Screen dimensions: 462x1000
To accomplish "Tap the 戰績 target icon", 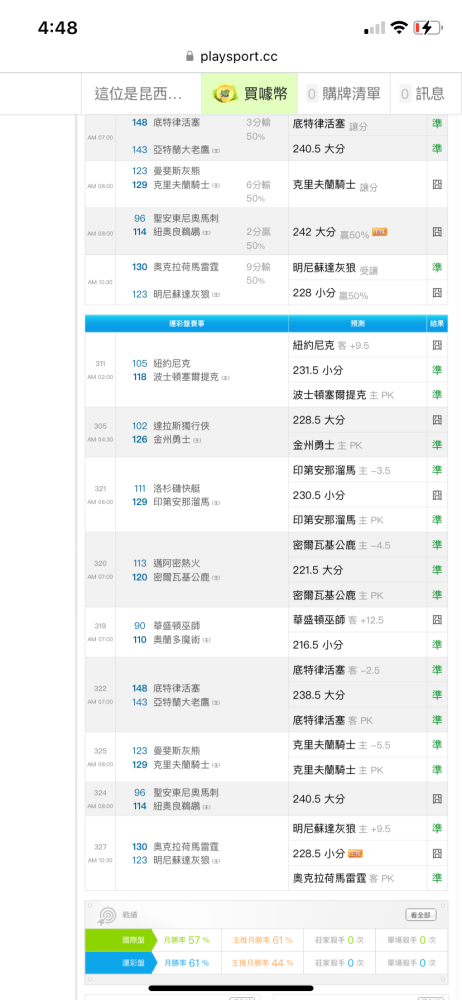I will (x=105, y=916).
